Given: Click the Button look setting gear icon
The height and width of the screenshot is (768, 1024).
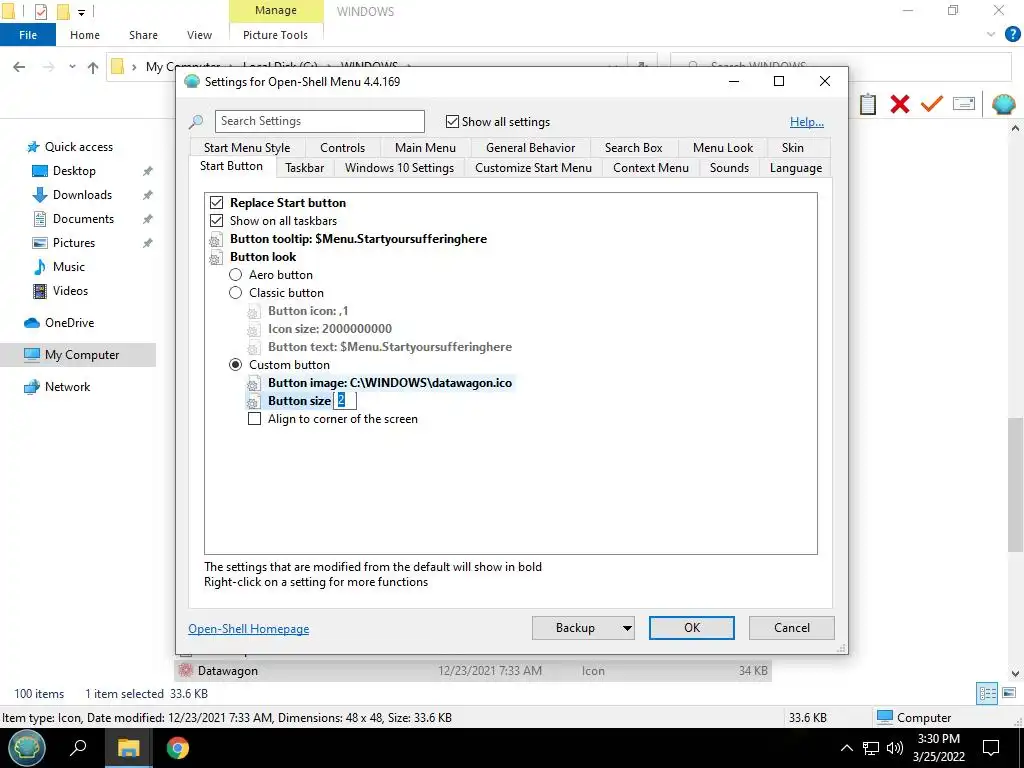Looking at the screenshot, I should tap(216, 257).
